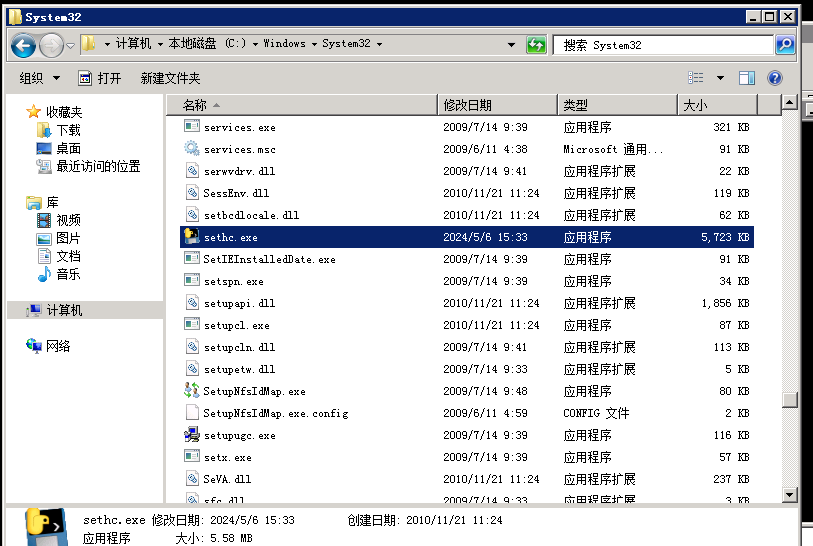This screenshot has width=813, height=546.
Task: Click 新建文件夹 to create a folder
Action: pyautogui.click(x=170, y=78)
